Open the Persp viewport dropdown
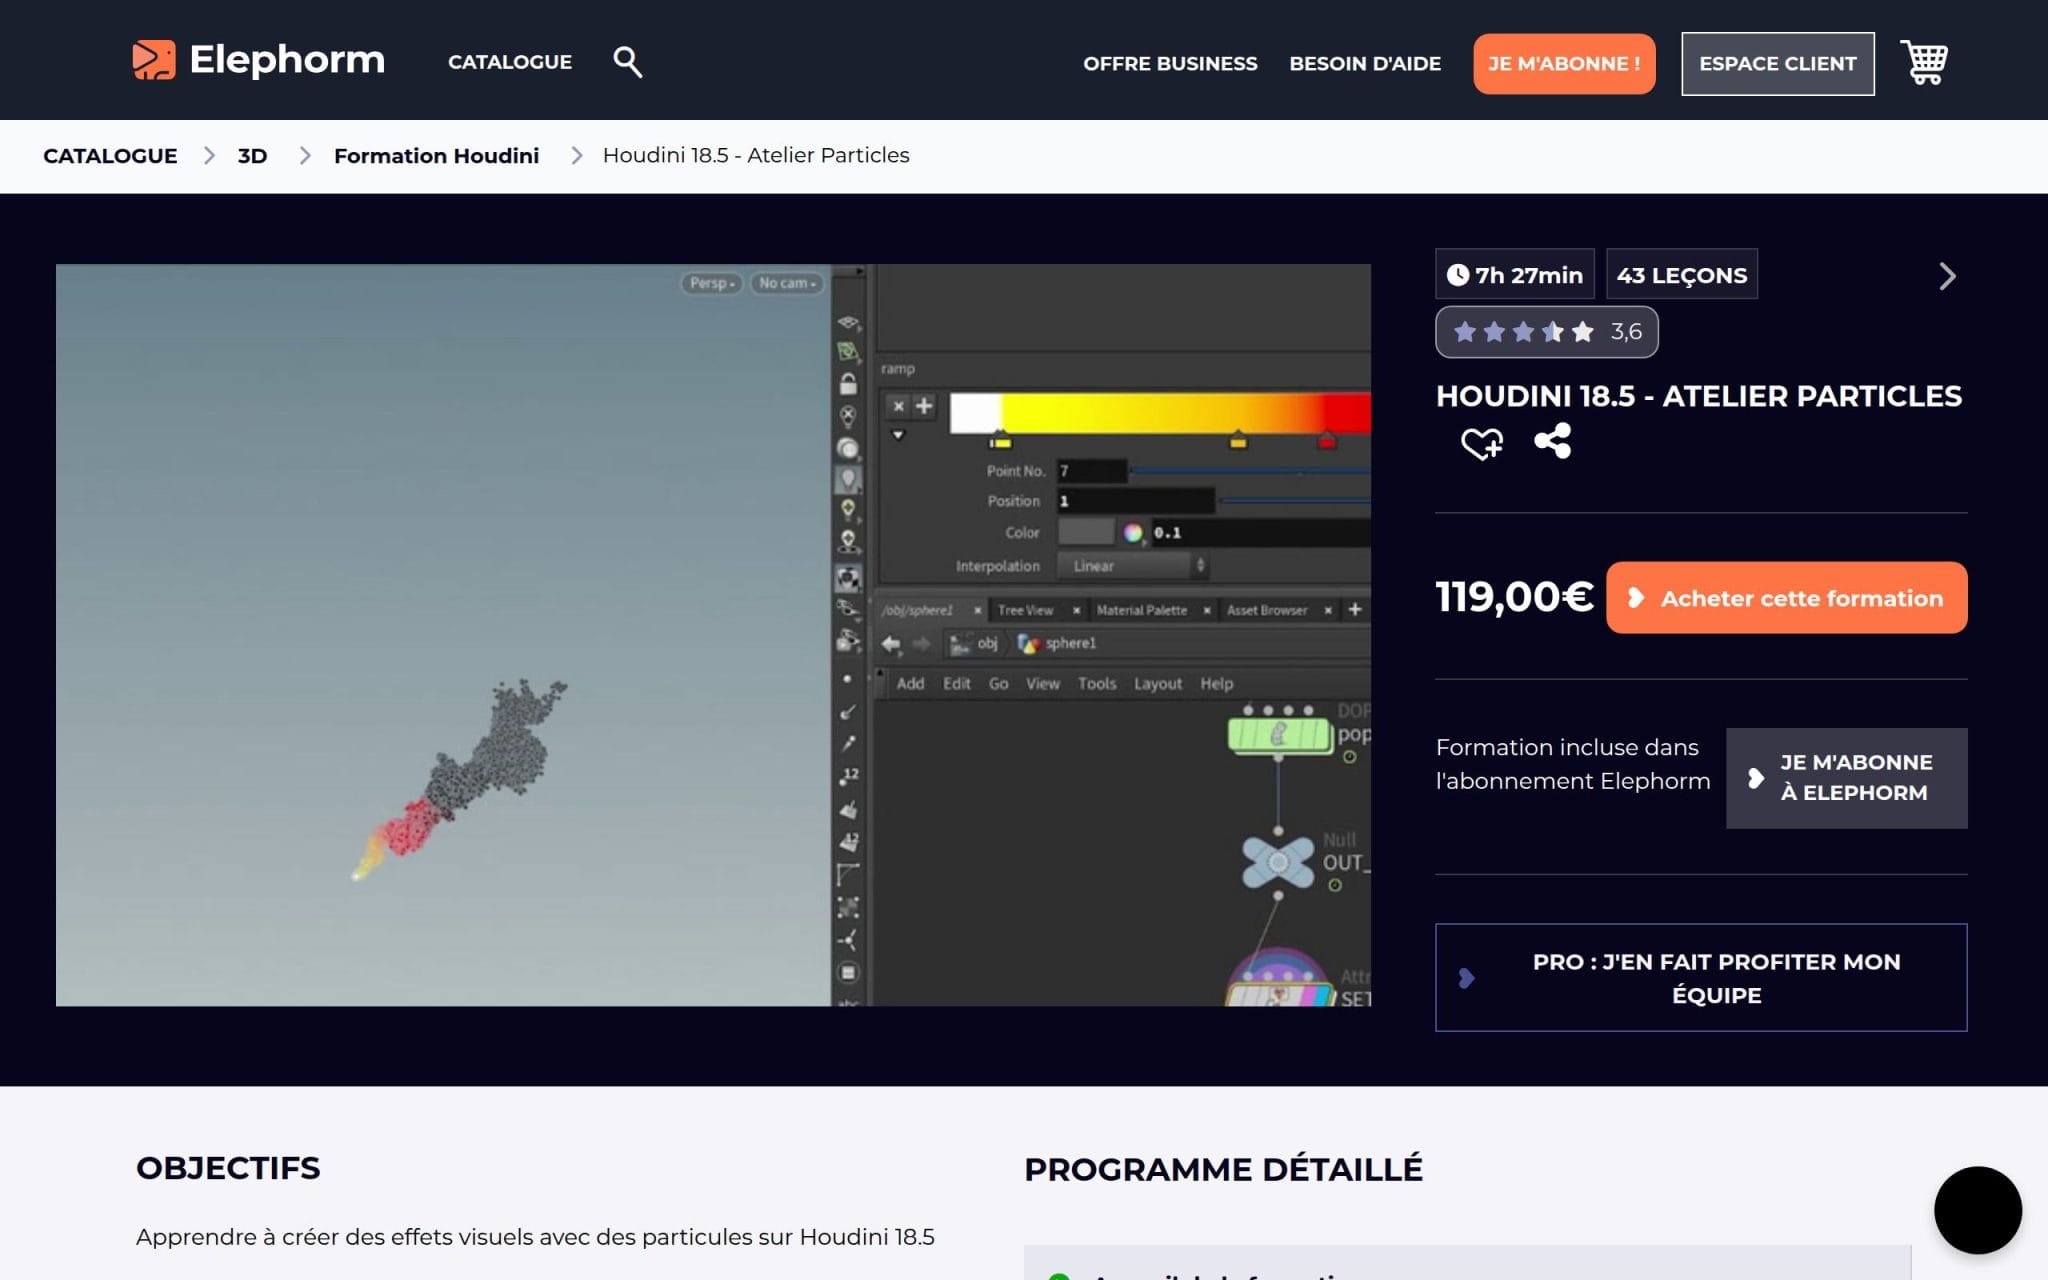This screenshot has width=2048, height=1280. [712, 283]
